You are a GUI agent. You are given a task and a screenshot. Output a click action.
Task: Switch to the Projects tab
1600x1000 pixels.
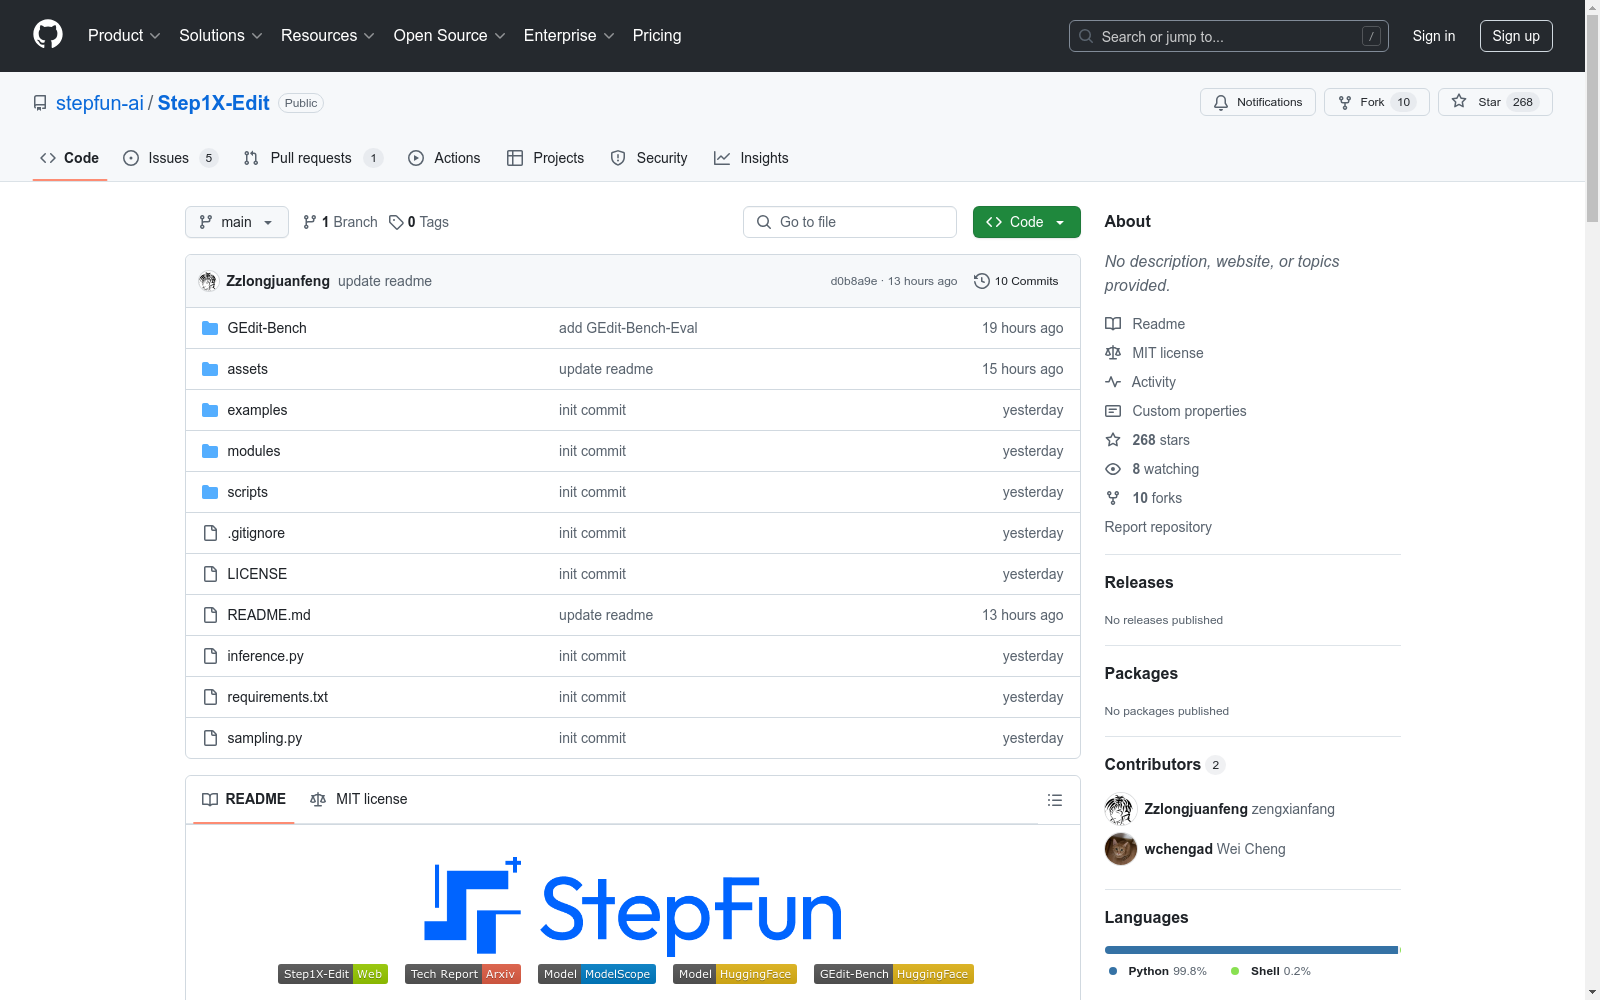[545, 158]
